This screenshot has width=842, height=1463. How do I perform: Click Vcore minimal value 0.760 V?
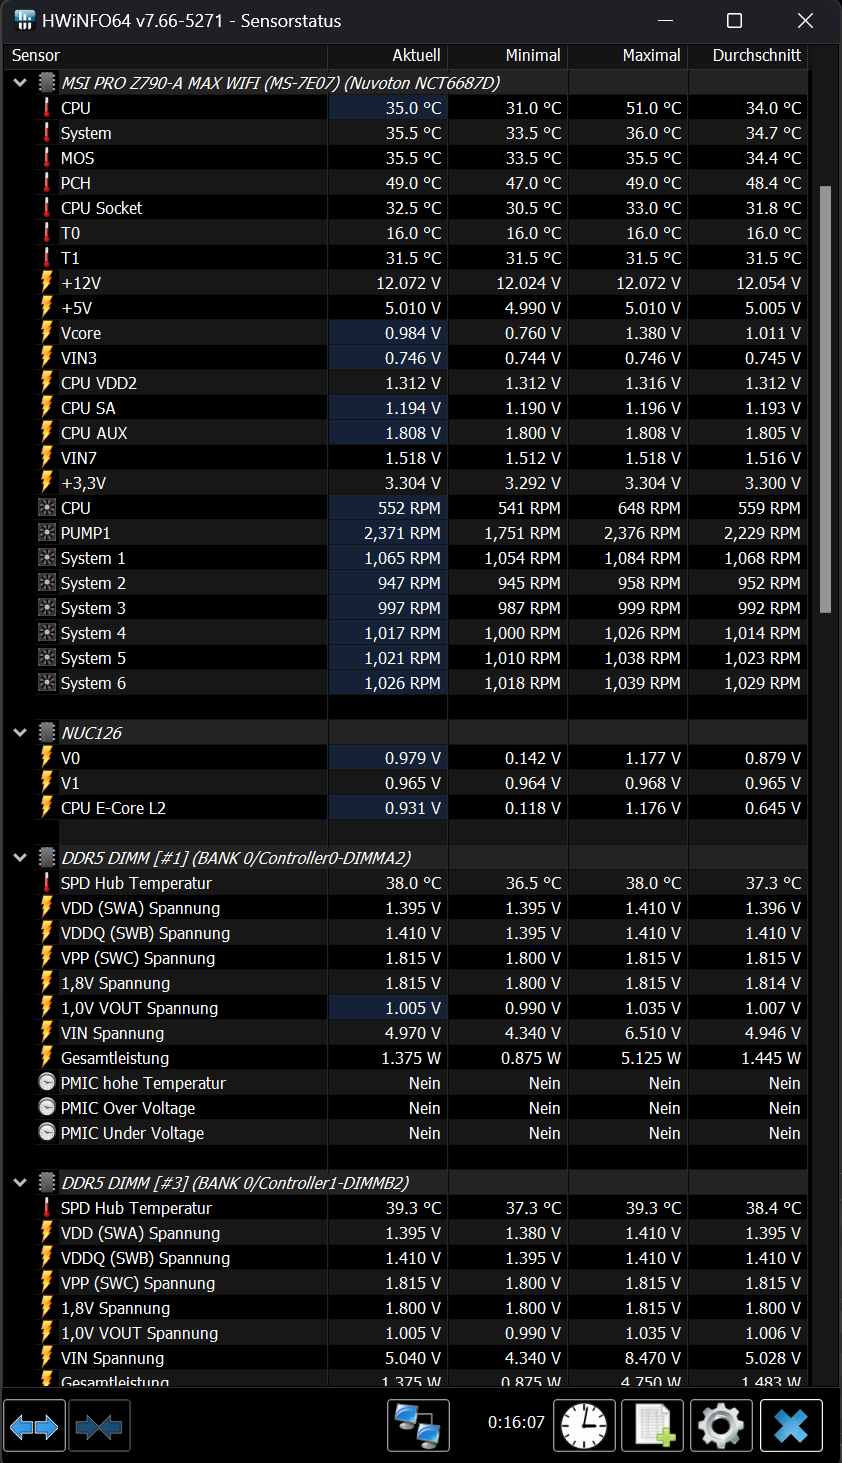(x=533, y=333)
